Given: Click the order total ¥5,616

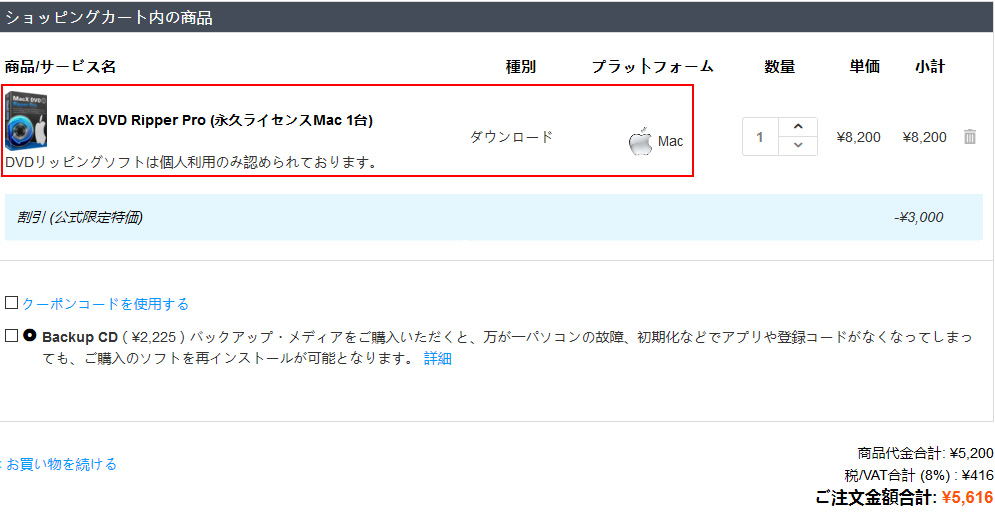Looking at the screenshot, I should (967, 498).
